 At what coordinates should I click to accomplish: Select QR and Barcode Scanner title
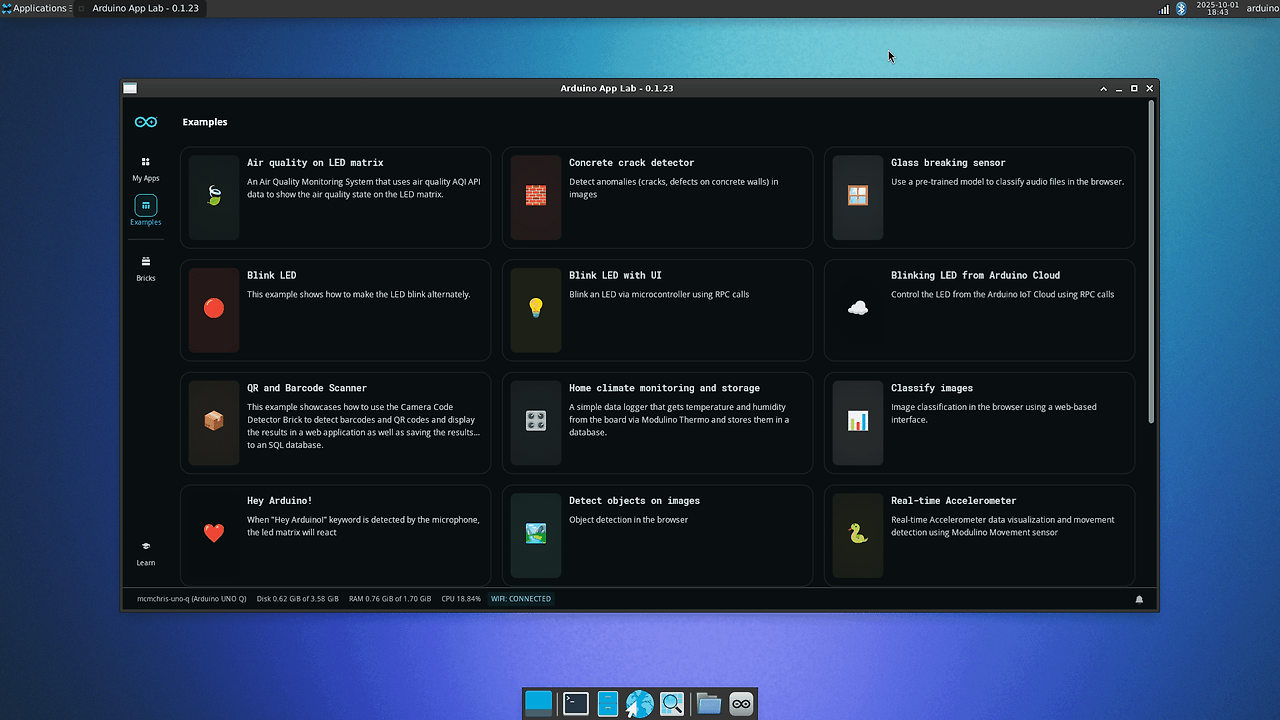[307, 388]
